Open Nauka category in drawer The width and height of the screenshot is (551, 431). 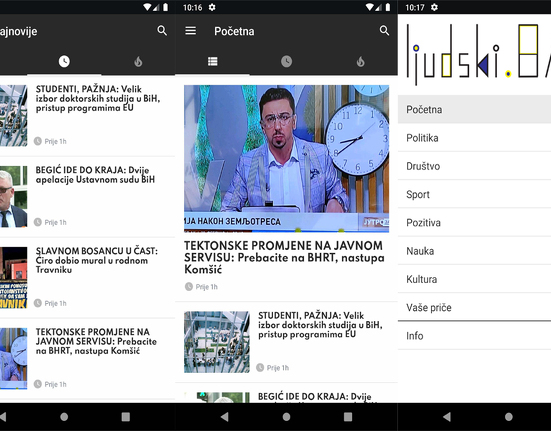[x=474, y=251]
